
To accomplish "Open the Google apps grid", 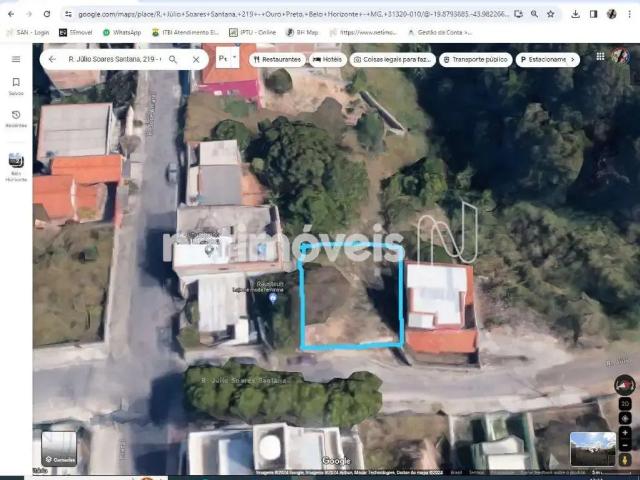I will (600, 56).
